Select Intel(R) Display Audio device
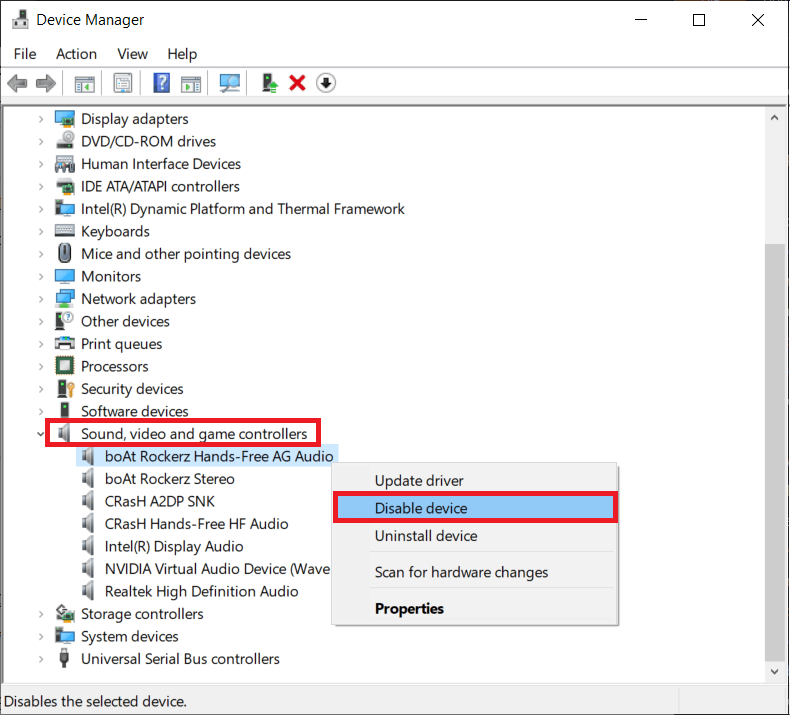The image size is (790, 715). 174,546
